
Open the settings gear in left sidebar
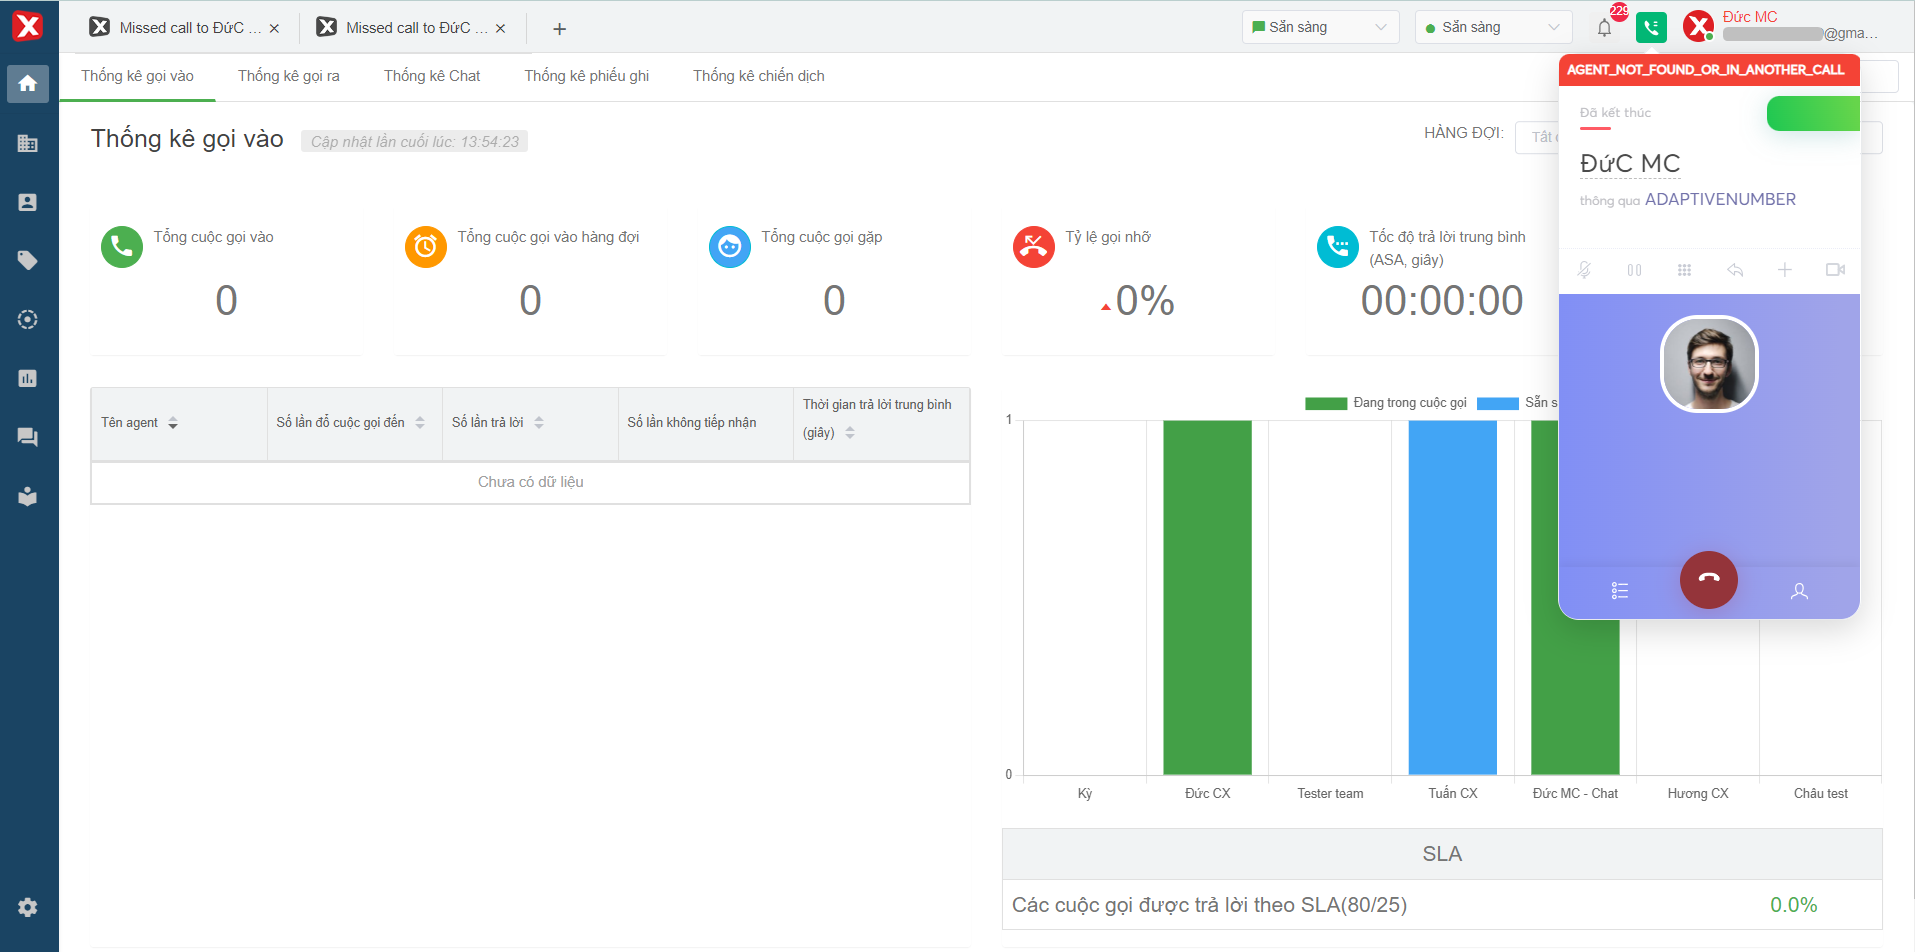(28, 907)
